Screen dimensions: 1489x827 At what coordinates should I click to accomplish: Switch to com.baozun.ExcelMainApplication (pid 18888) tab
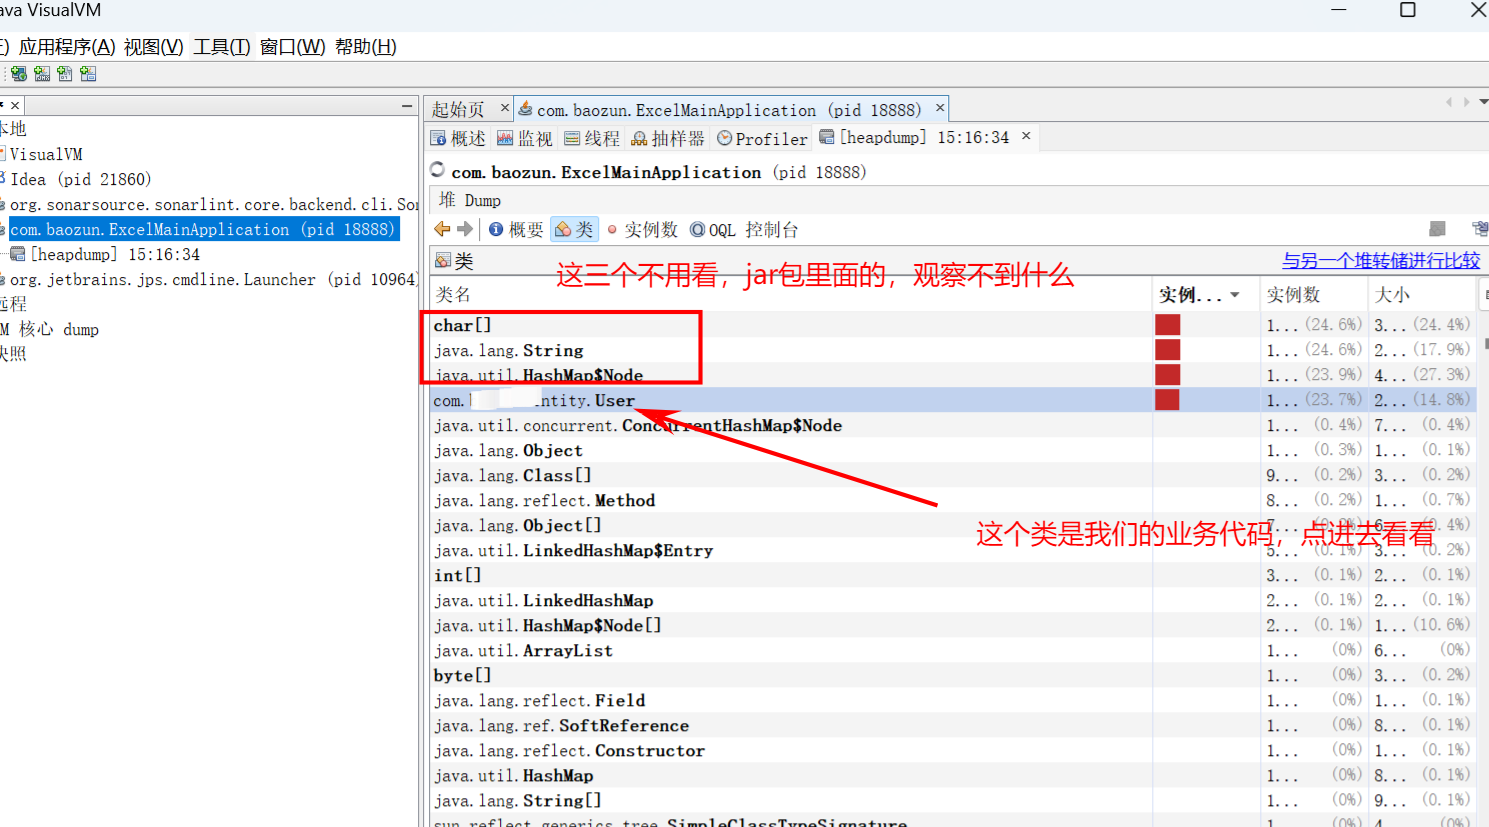coord(728,109)
